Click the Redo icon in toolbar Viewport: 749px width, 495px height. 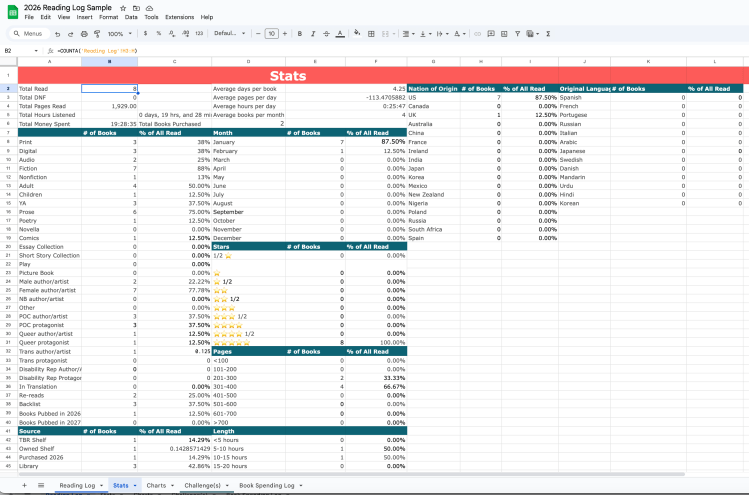70,33
